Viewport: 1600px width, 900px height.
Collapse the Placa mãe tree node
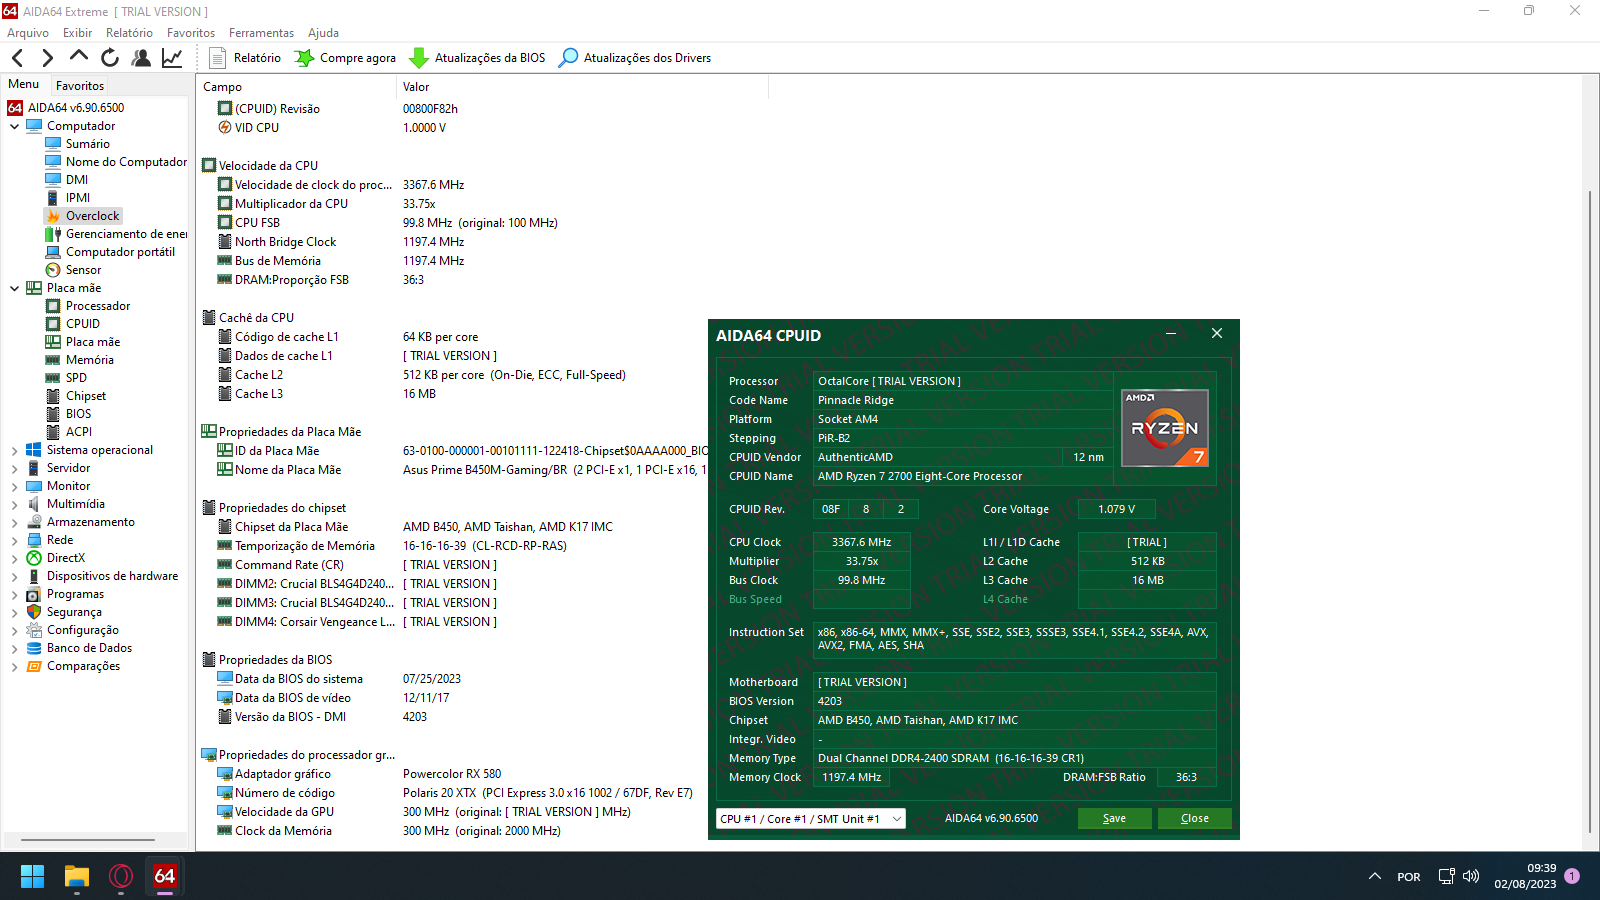click(x=15, y=288)
